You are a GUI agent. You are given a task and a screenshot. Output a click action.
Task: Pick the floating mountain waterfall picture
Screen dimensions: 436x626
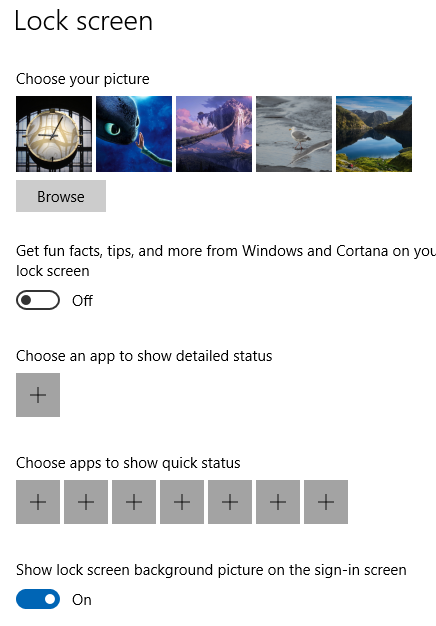click(214, 134)
